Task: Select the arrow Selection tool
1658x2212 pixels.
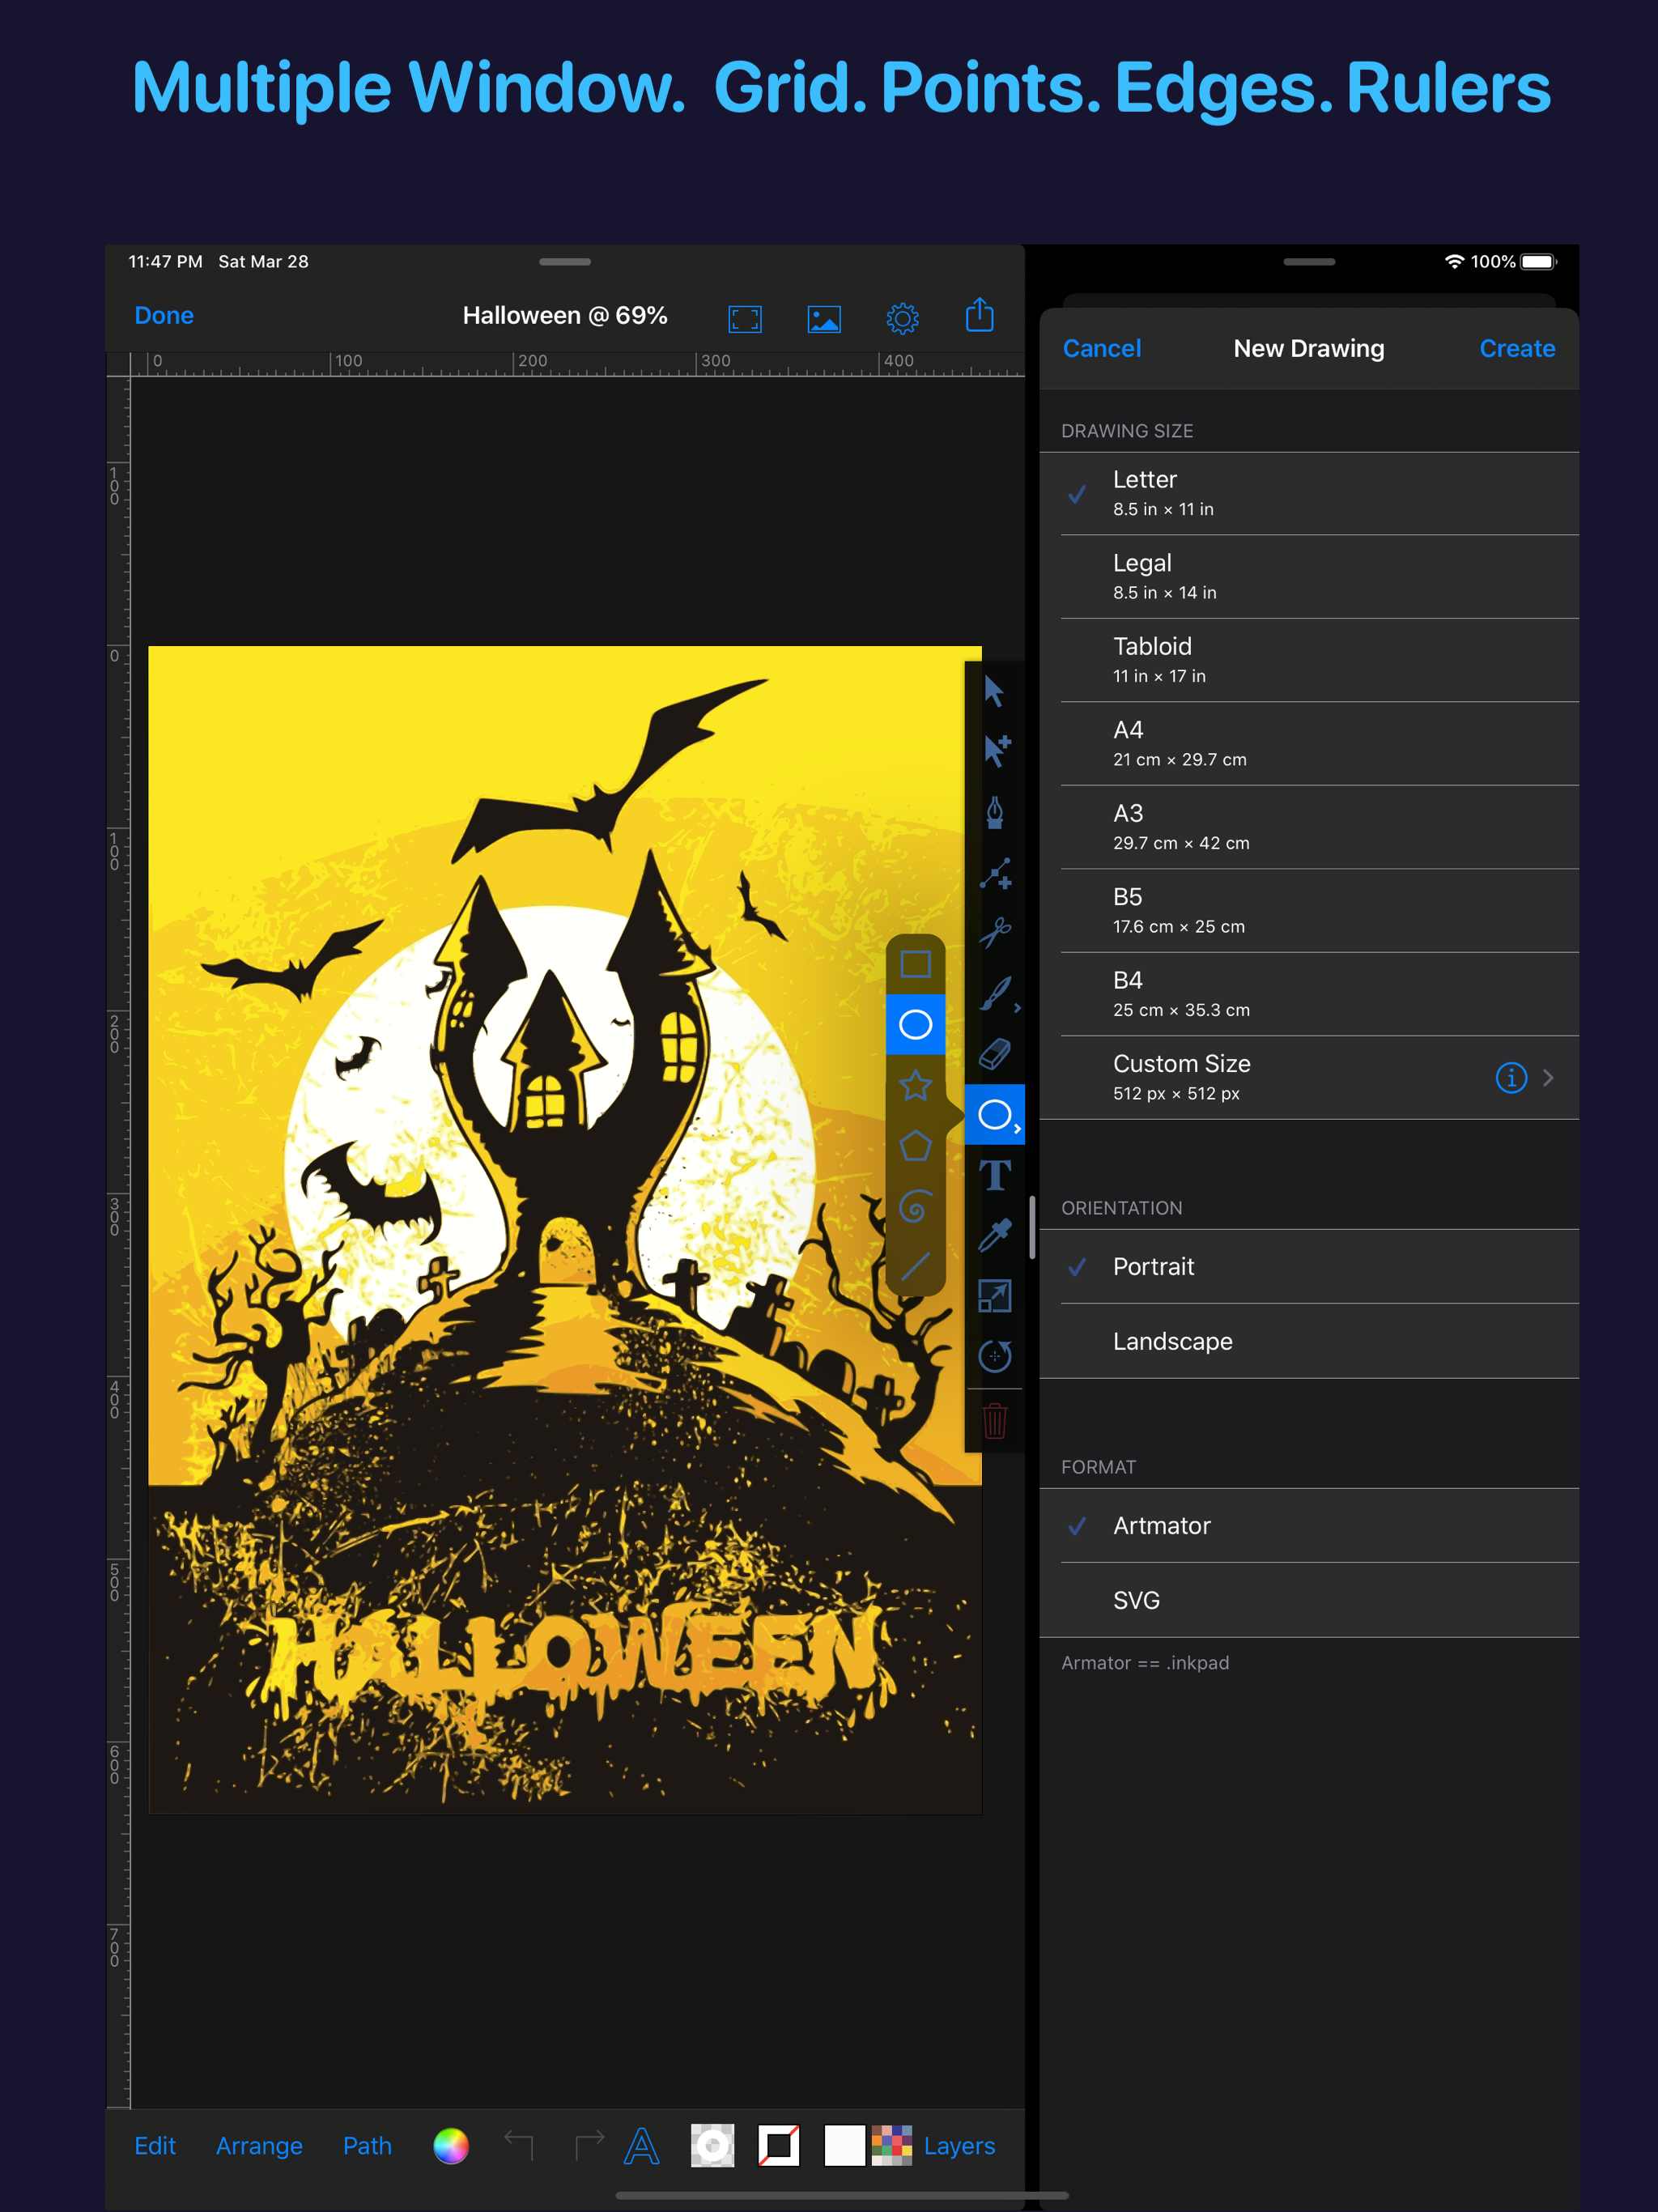Action: click(994, 691)
